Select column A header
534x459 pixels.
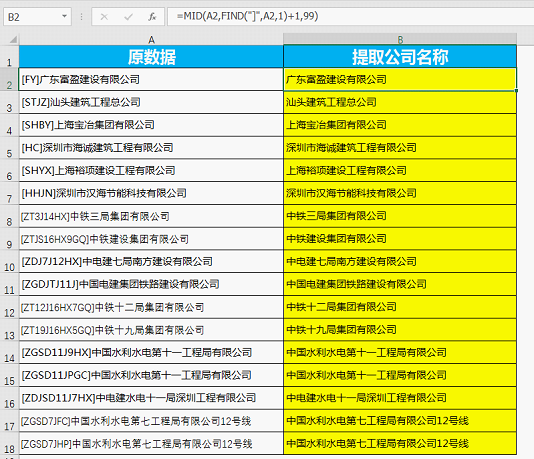tap(151, 39)
